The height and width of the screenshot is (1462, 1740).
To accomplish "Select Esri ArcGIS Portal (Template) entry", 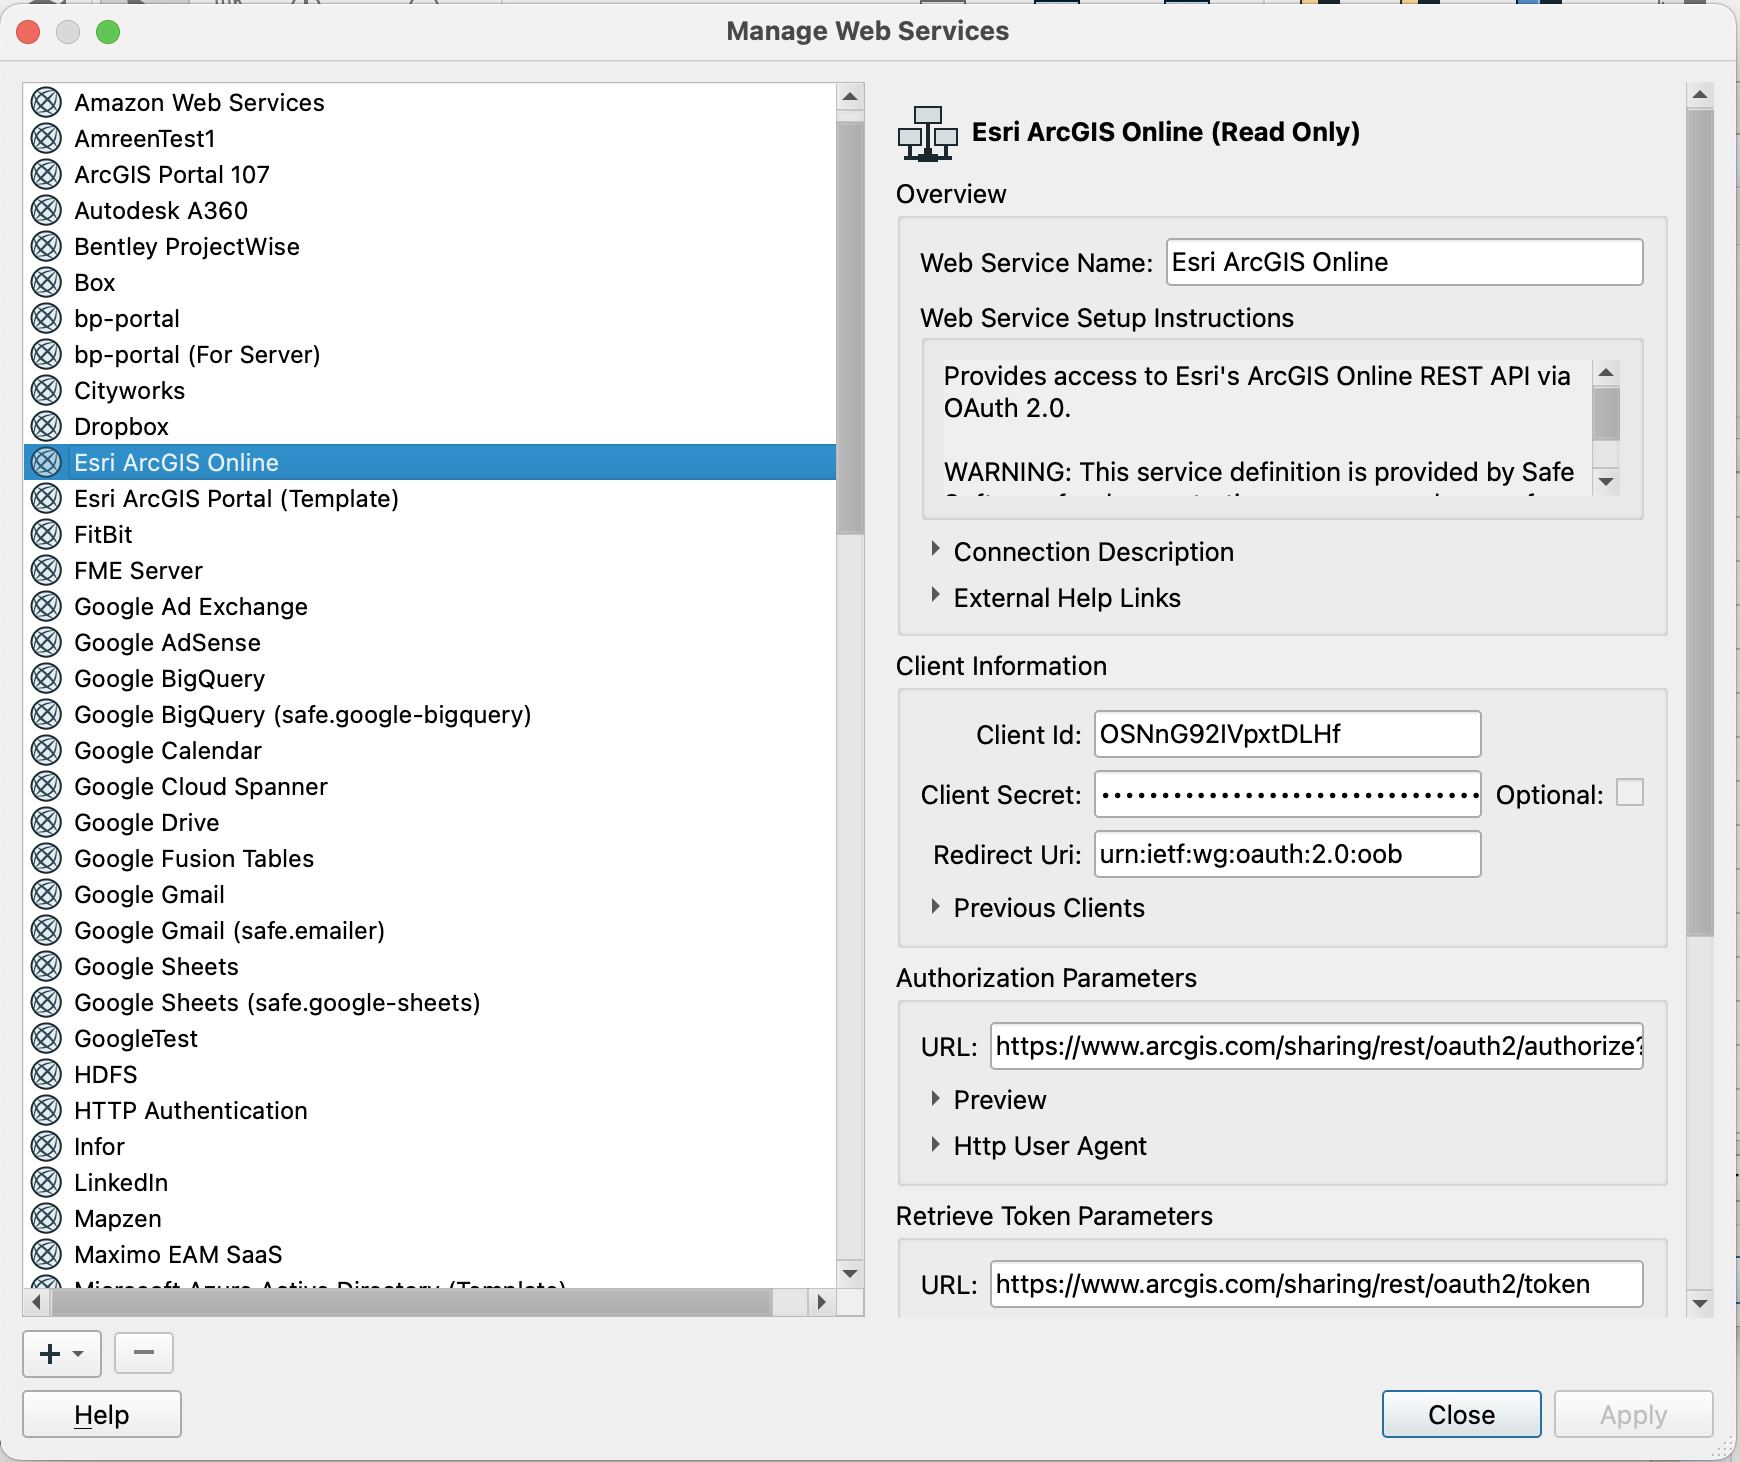I will click(430, 498).
